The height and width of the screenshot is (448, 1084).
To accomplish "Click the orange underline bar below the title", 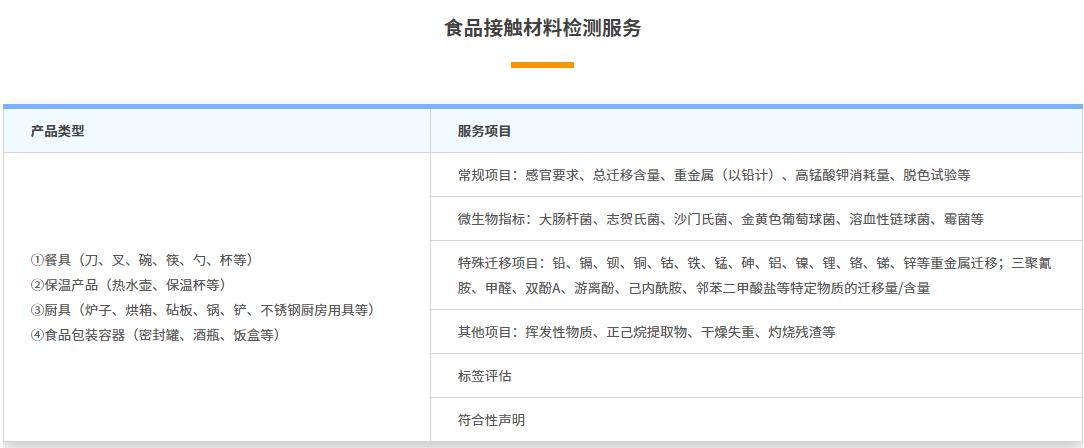I will point(542,65).
